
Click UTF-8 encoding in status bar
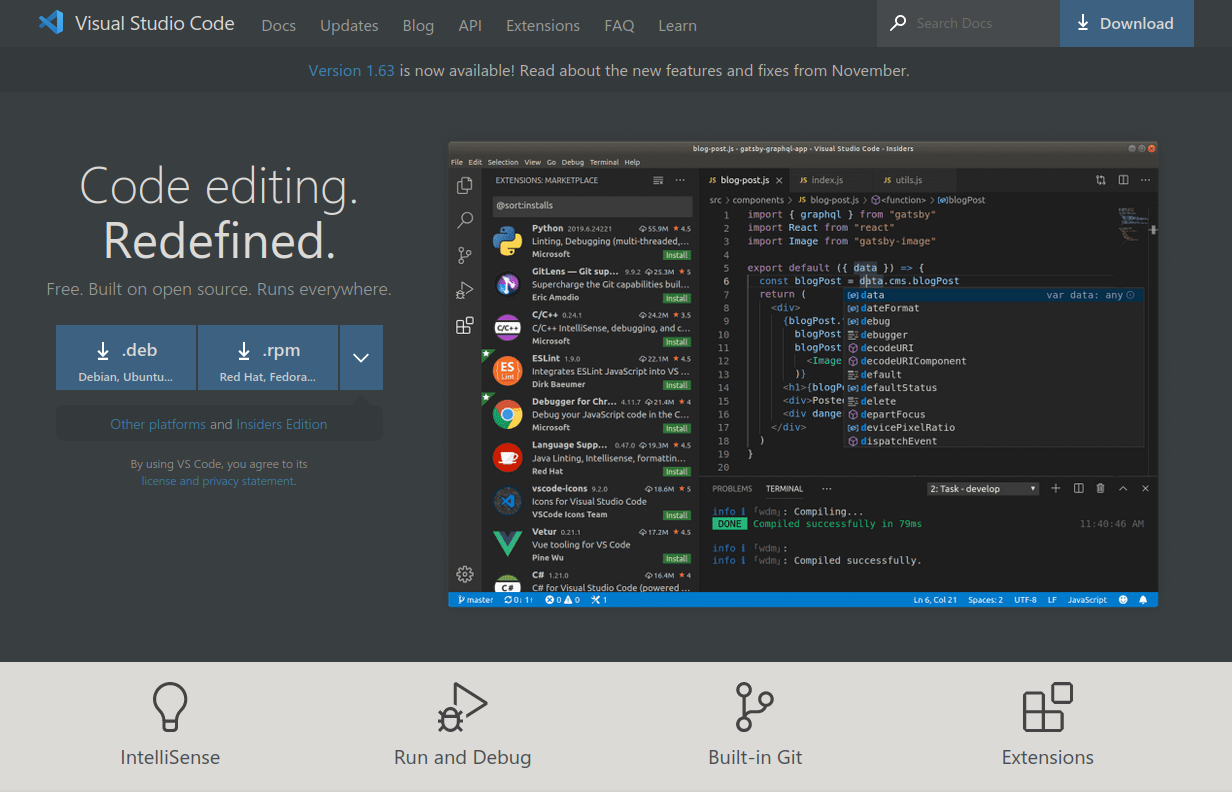(1025, 600)
